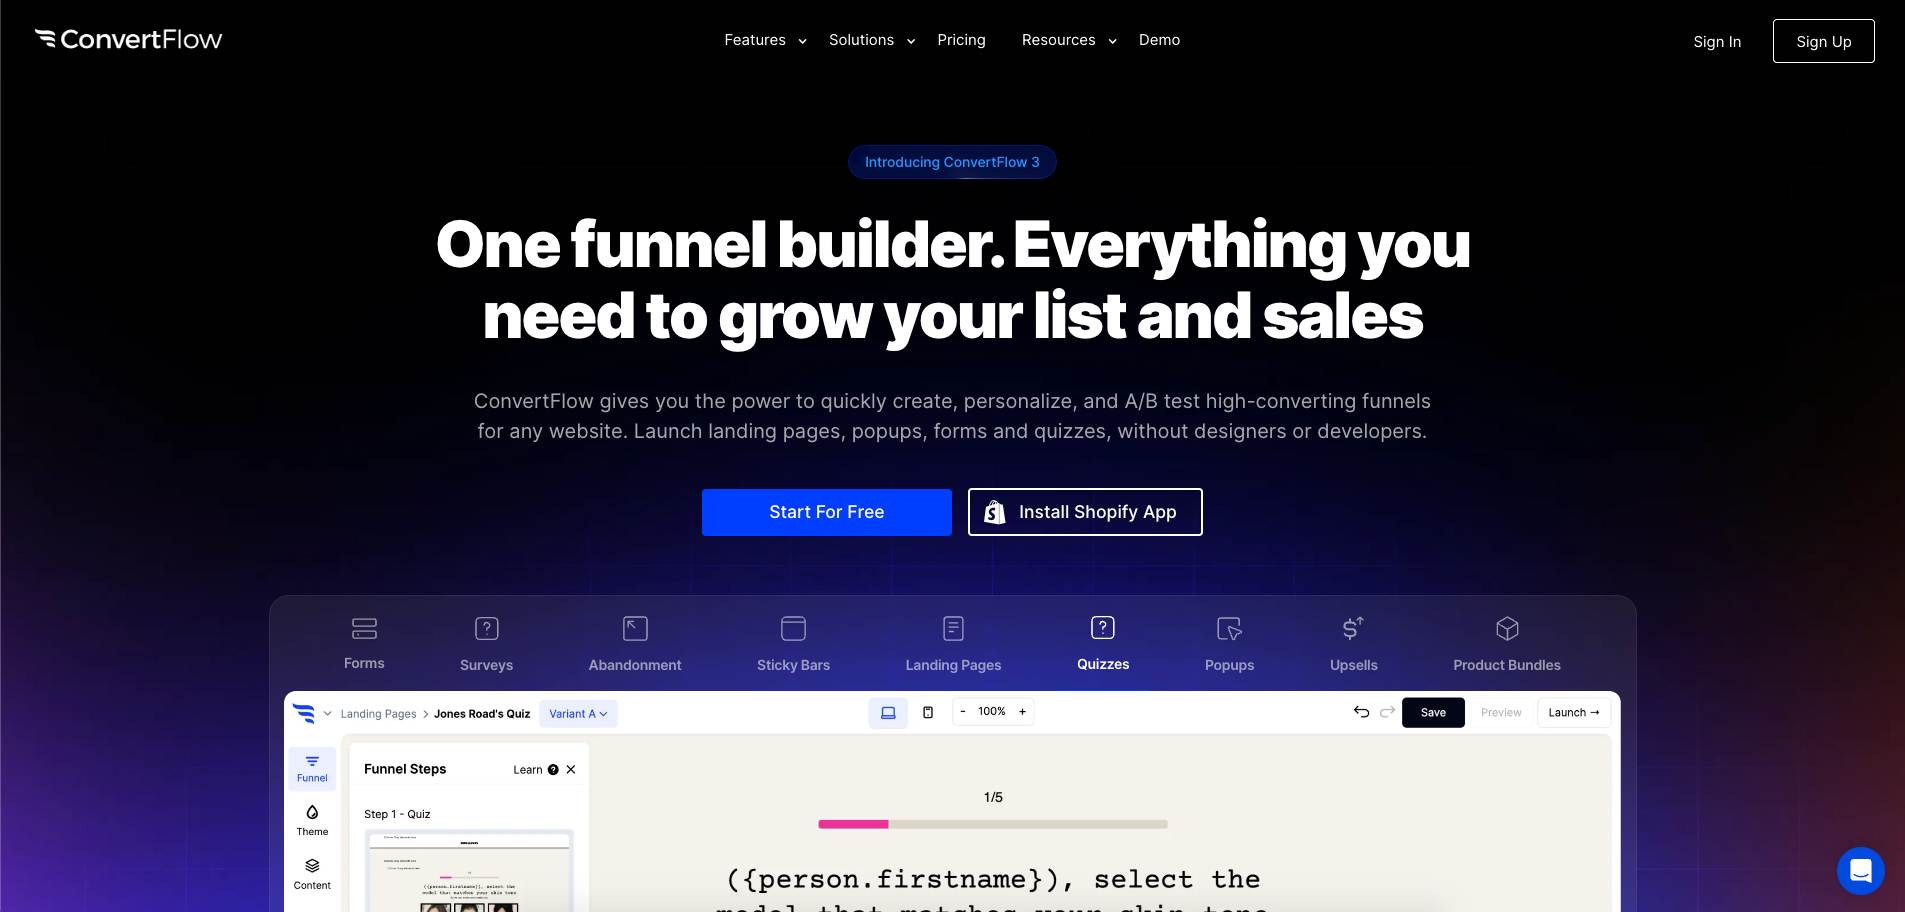Viewport: 1905px width, 912px height.
Task: Click the Funnel Steps heading
Action: click(405, 769)
